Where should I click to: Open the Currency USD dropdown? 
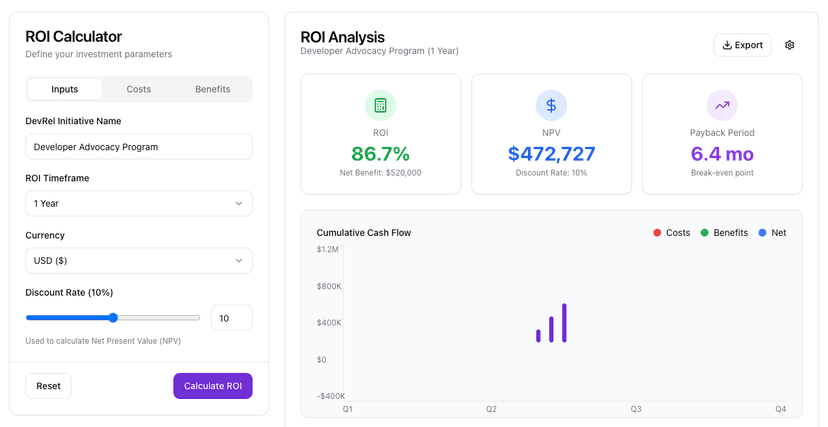[x=138, y=260]
